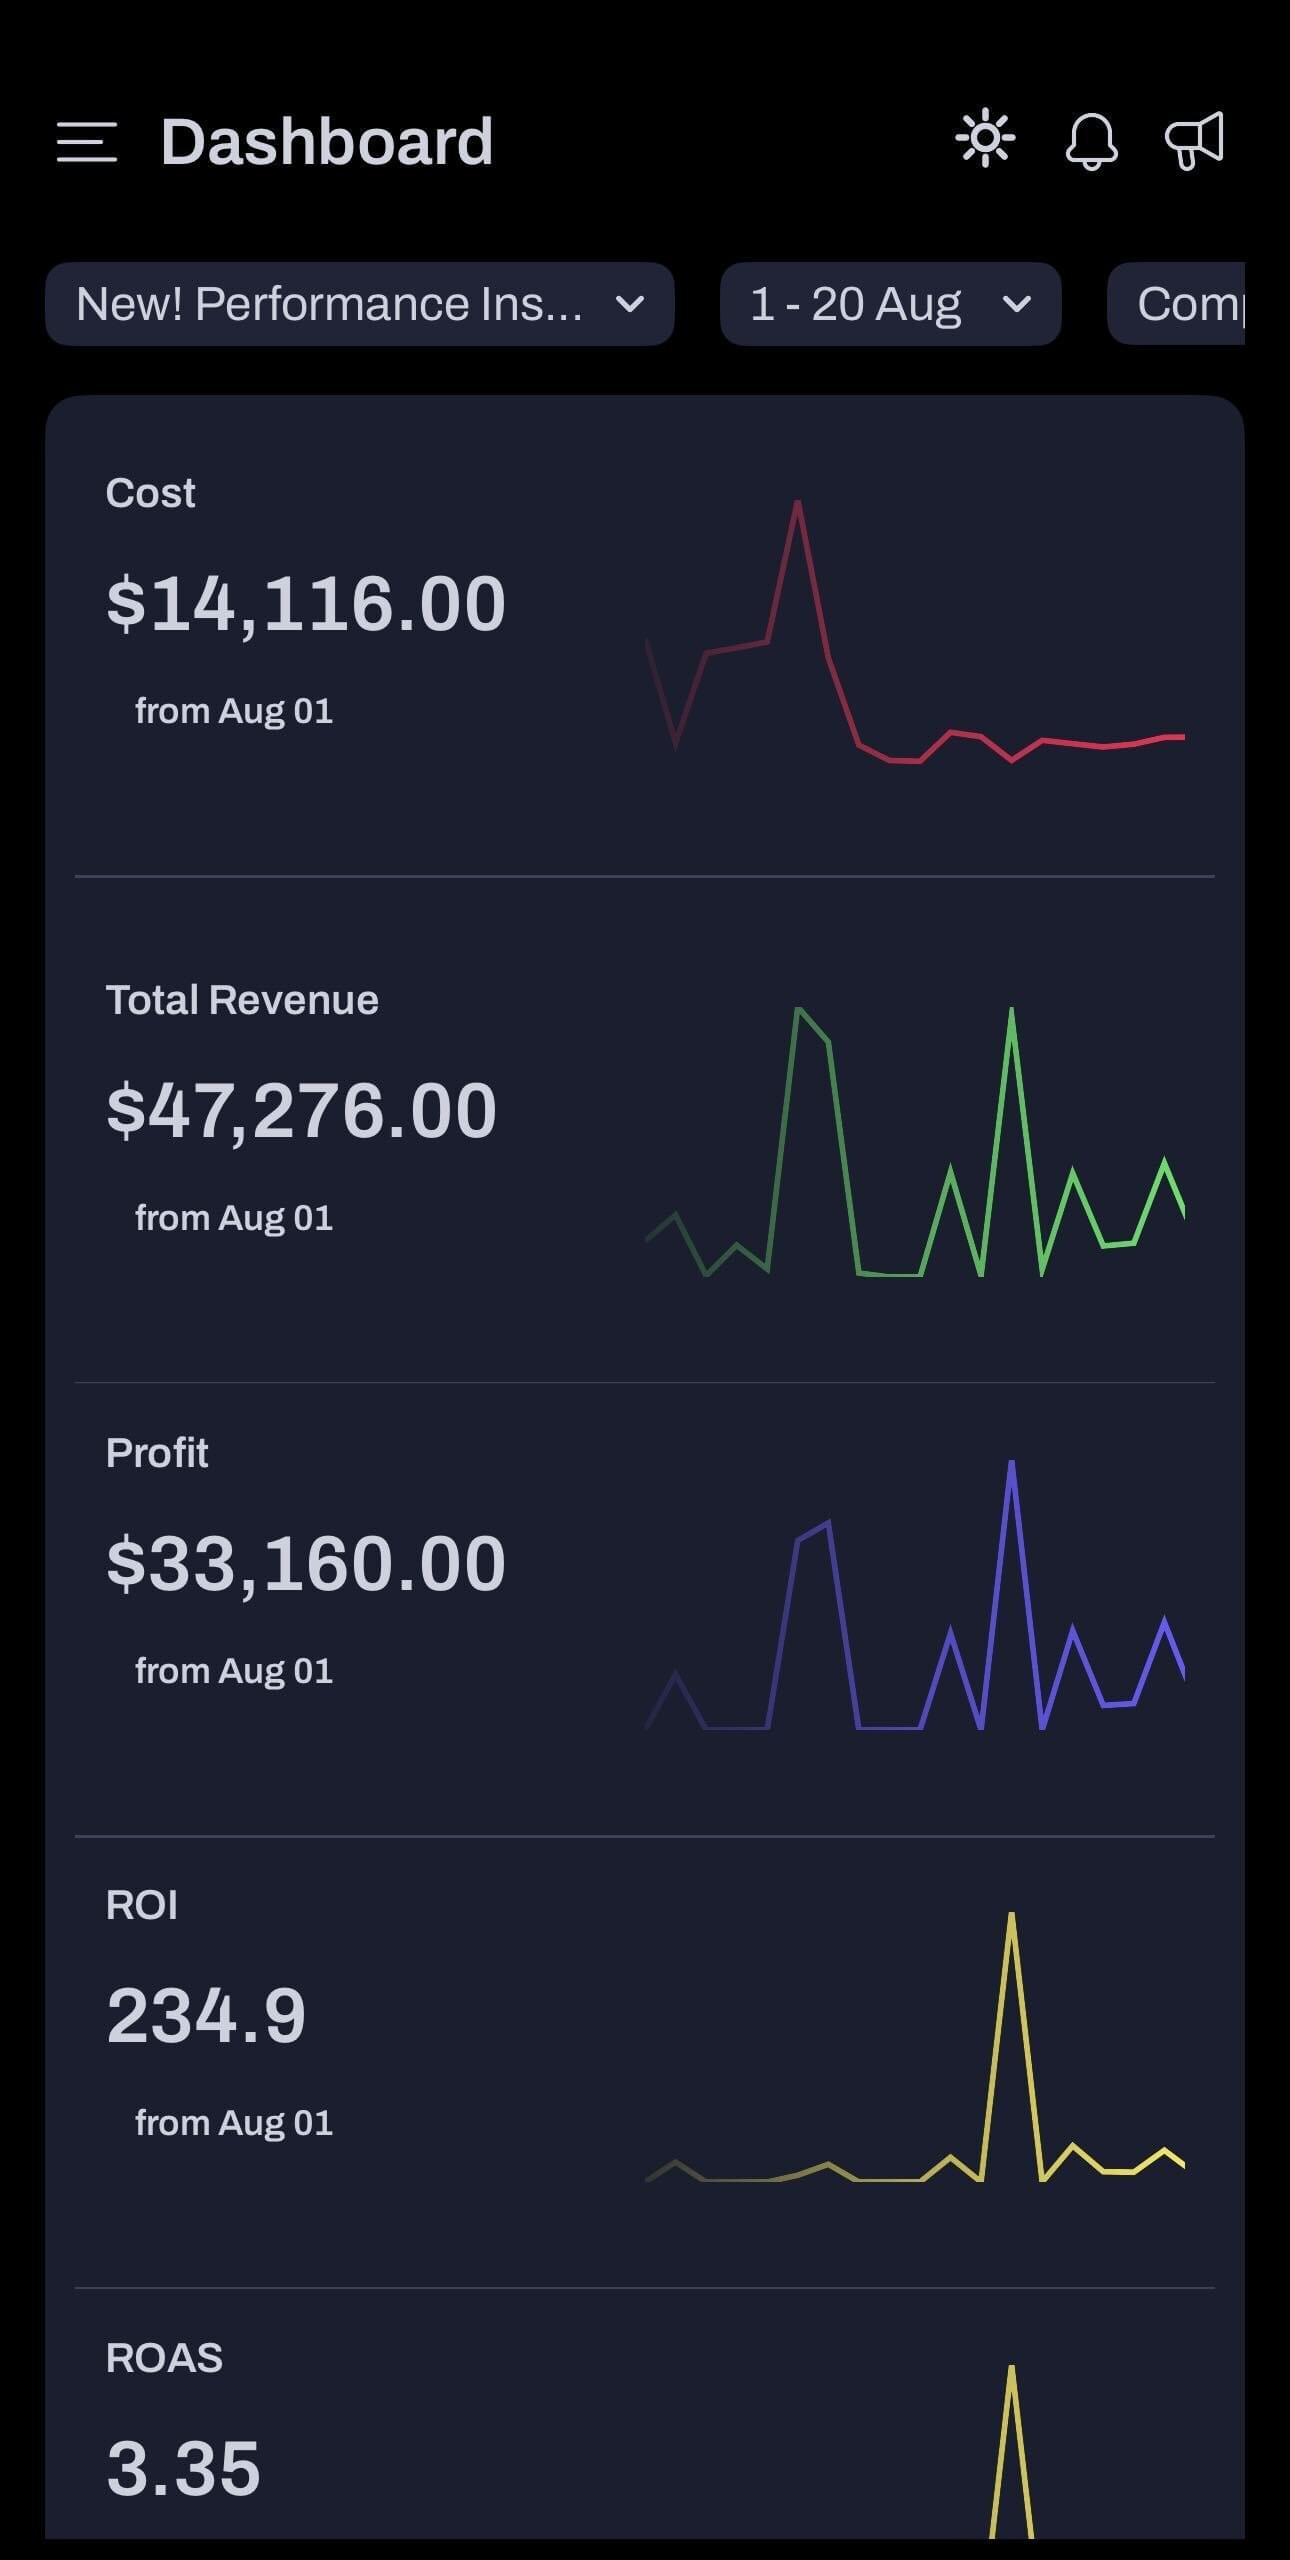Select the Cost value $14,116.00
Viewport: 1290px width, 2560px height.
[x=305, y=604]
